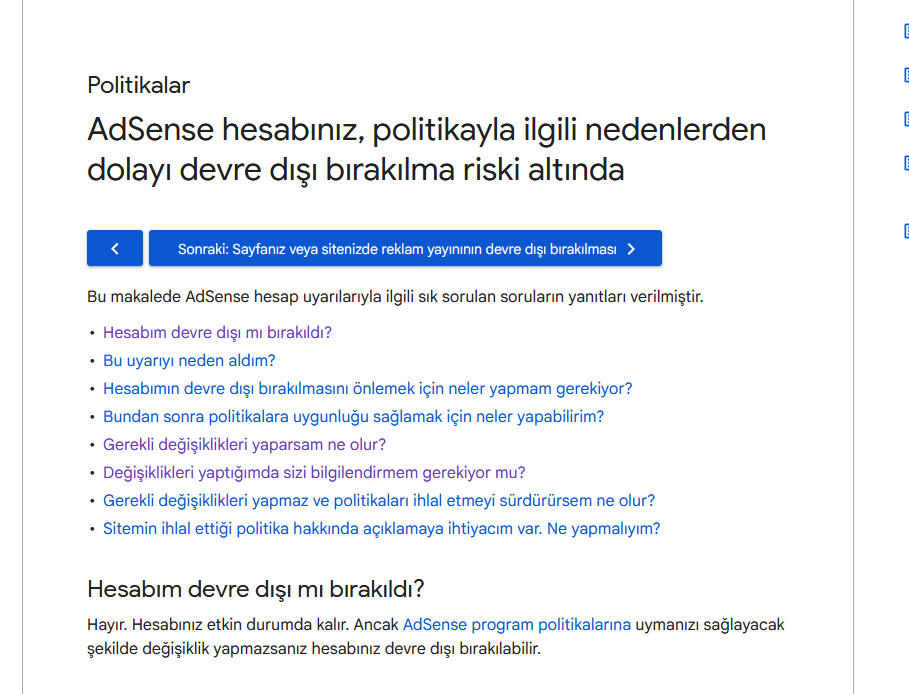Open third article icon in right sidebar
This screenshot has width=909, height=694.
[x=906, y=119]
